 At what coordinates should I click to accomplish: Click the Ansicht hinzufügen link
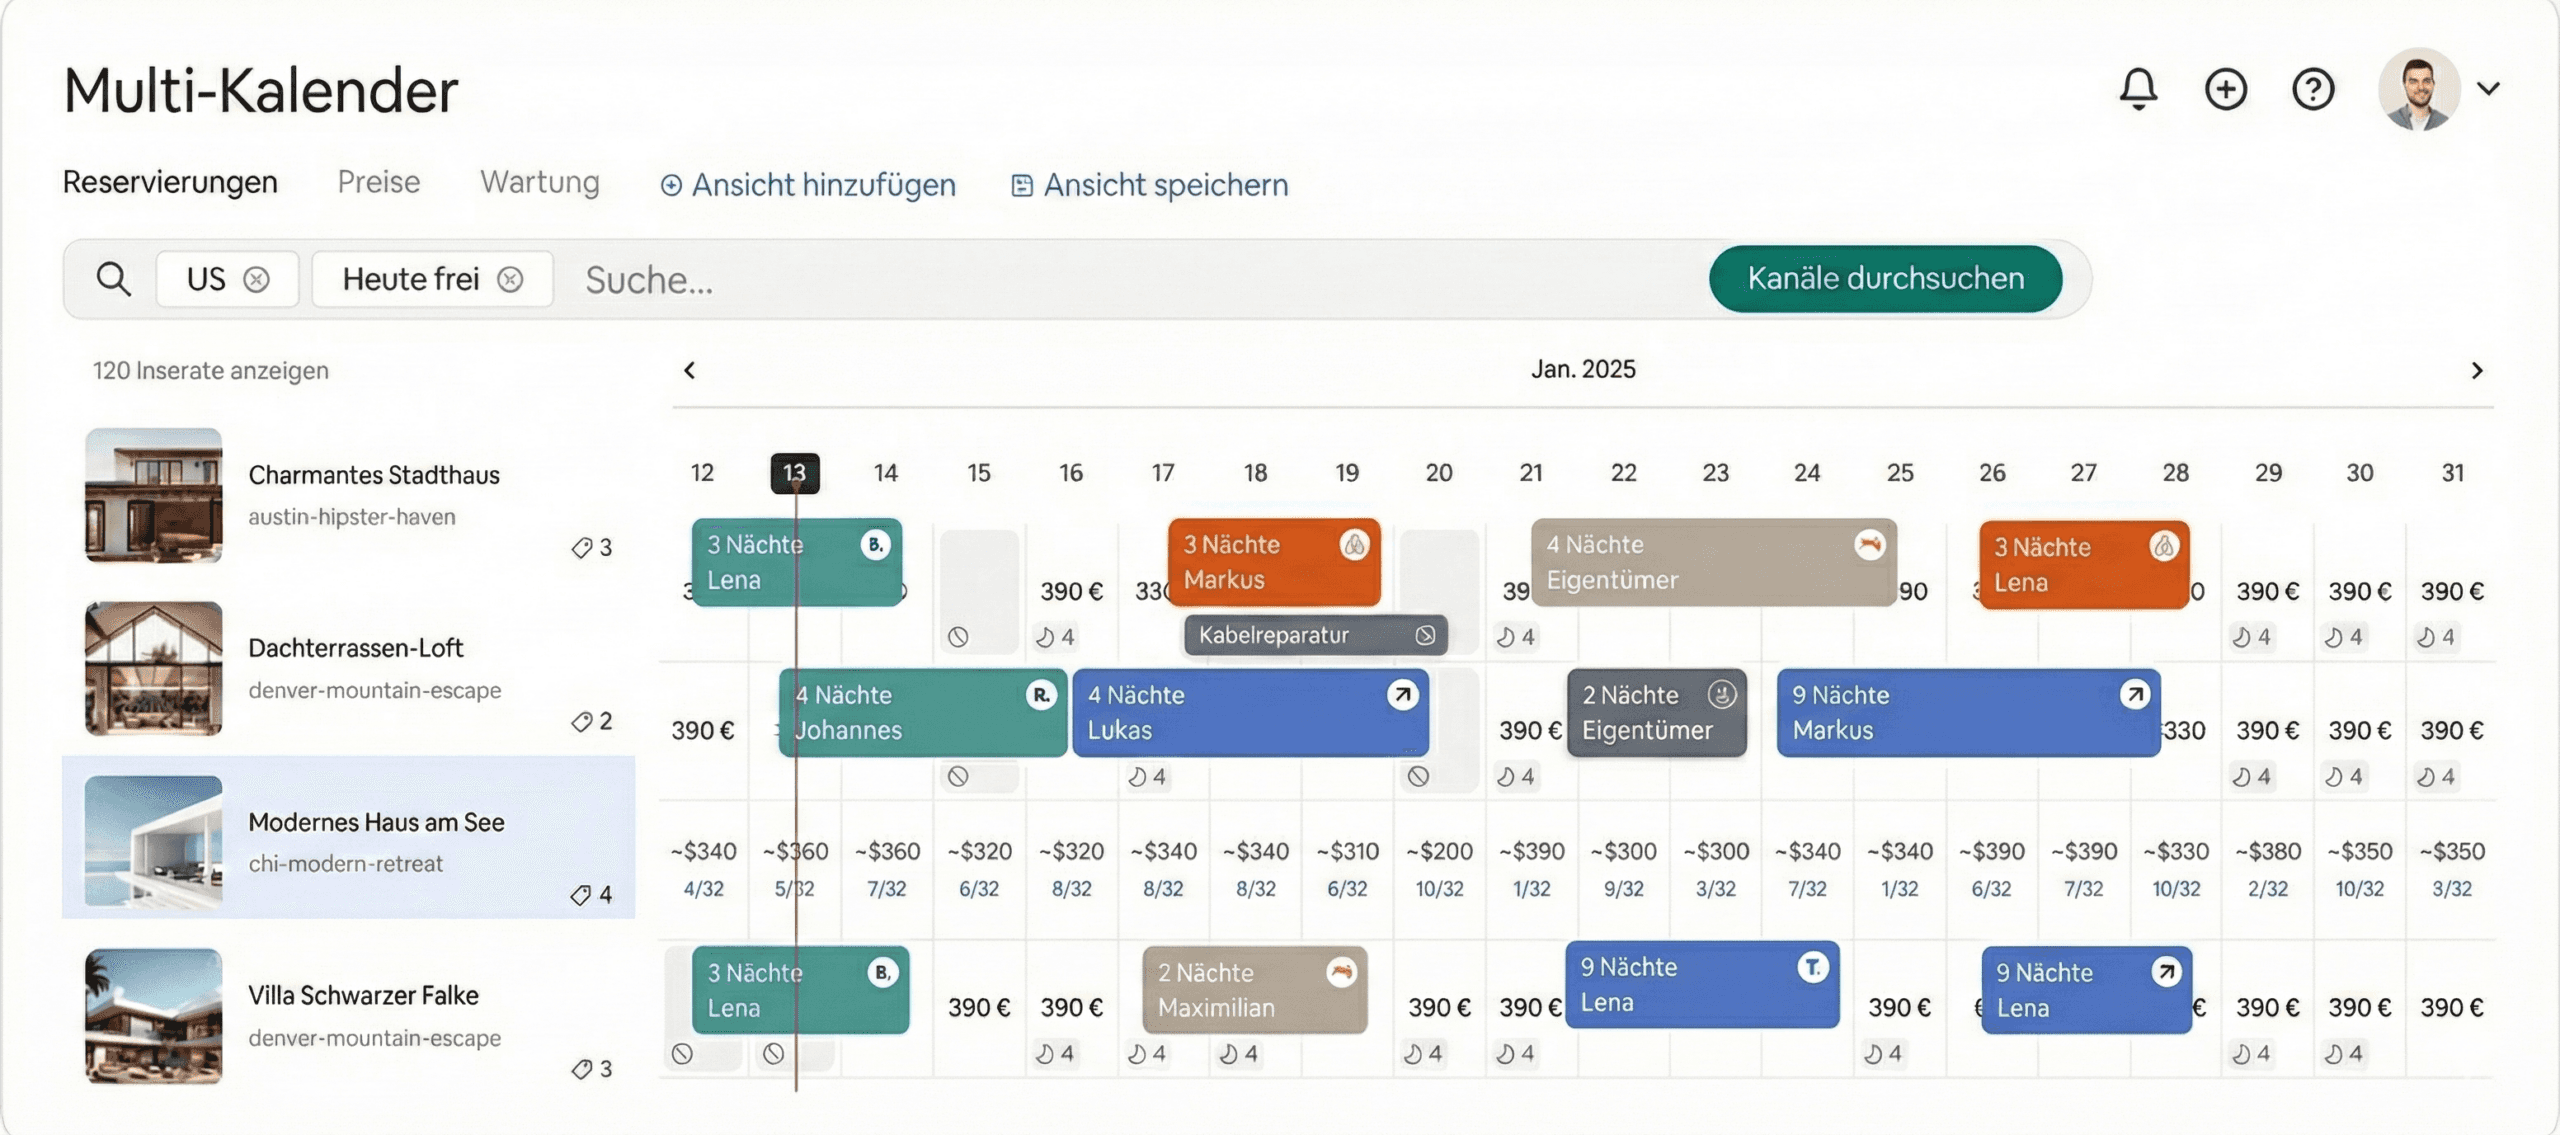tap(808, 185)
